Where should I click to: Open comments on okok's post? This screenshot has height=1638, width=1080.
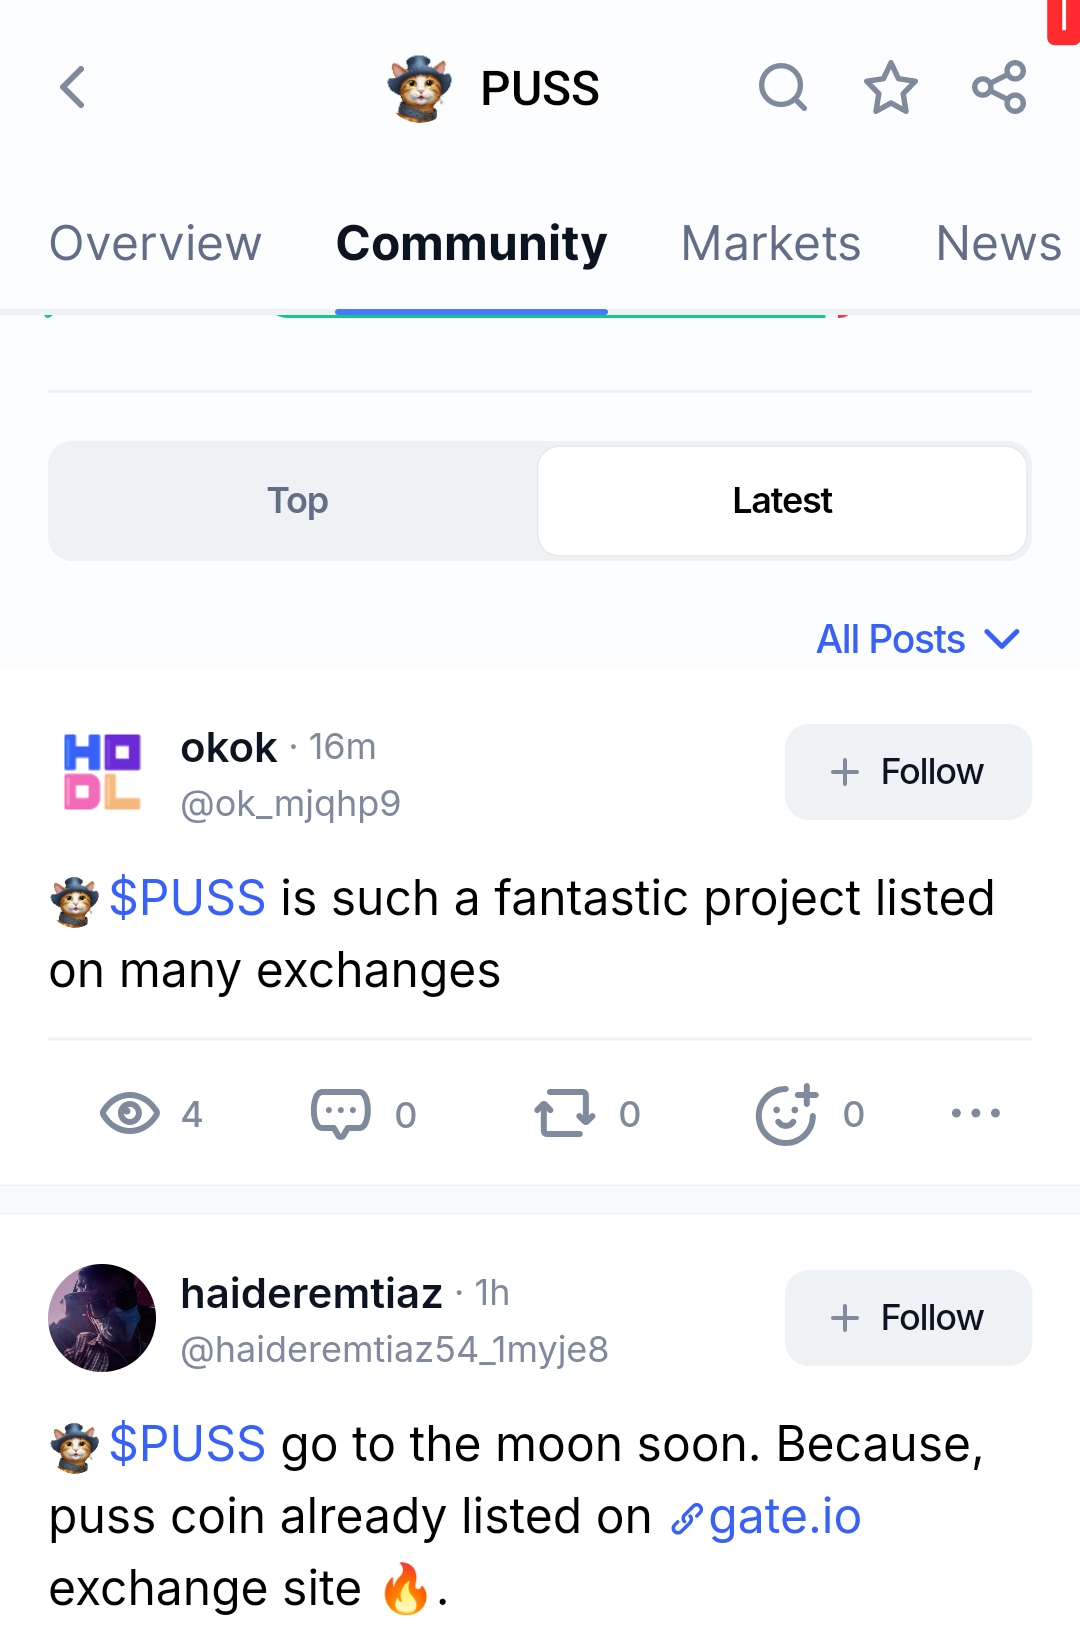(x=341, y=1113)
